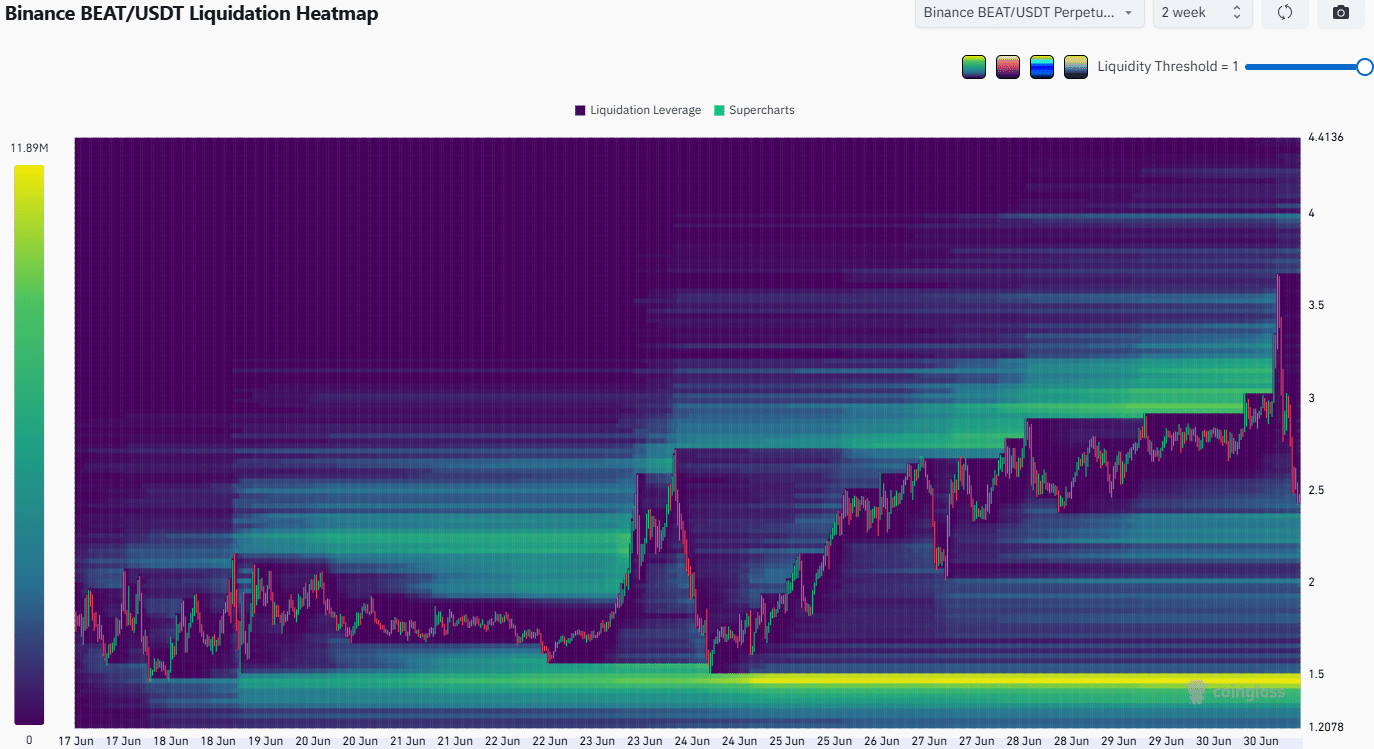1374x749 pixels.
Task: Select the cyan-blue color scheme swatch
Action: point(1042,67)
